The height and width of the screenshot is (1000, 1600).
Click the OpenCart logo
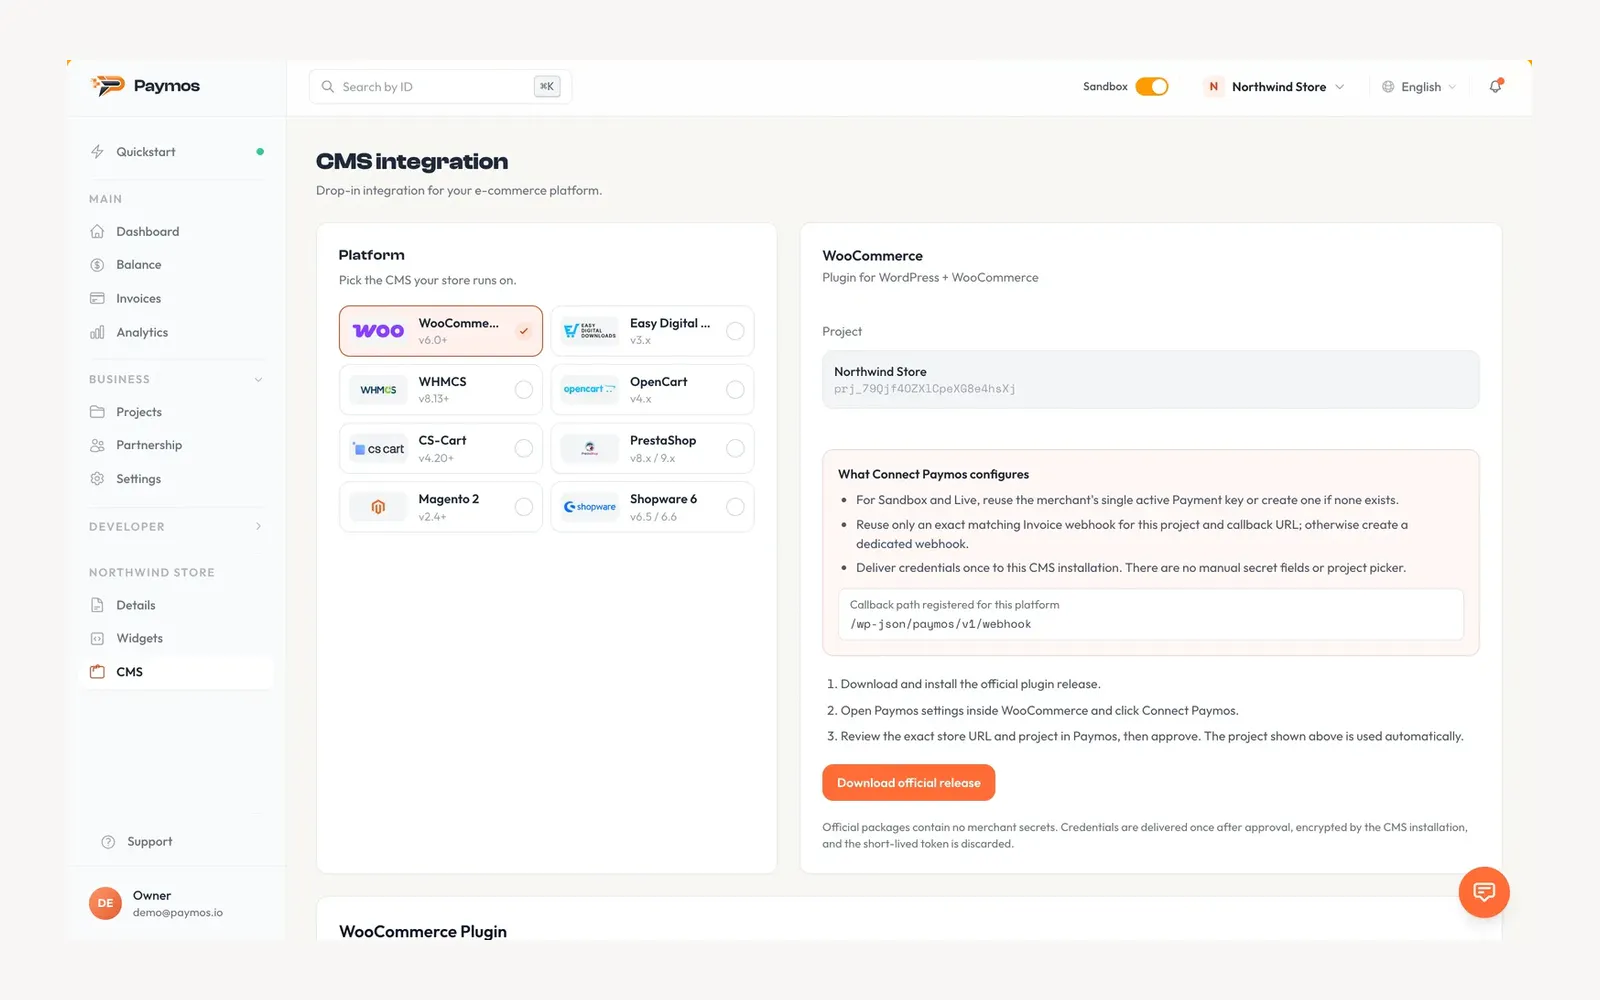pyautogui.click(x=590, y=390)
